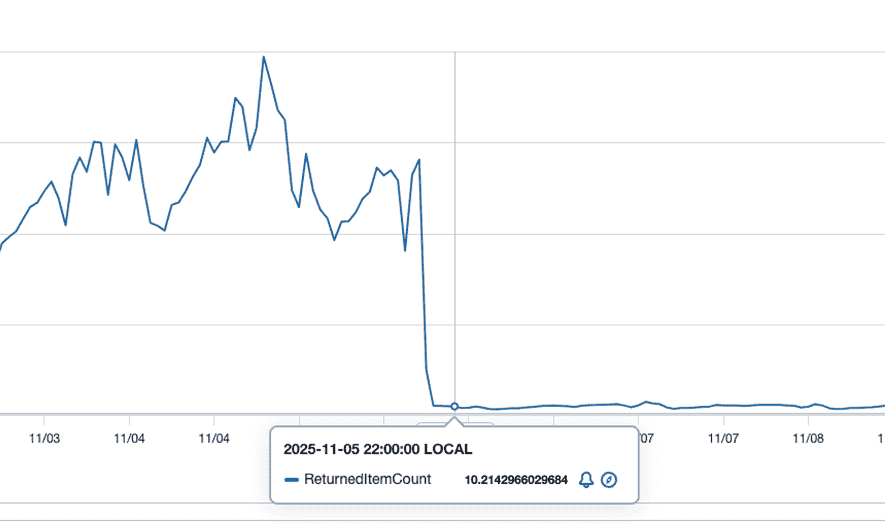Screen dimensions: 885x525
Task: Click the alarm bell icon in the tooltip
Action: pos(587,480)
